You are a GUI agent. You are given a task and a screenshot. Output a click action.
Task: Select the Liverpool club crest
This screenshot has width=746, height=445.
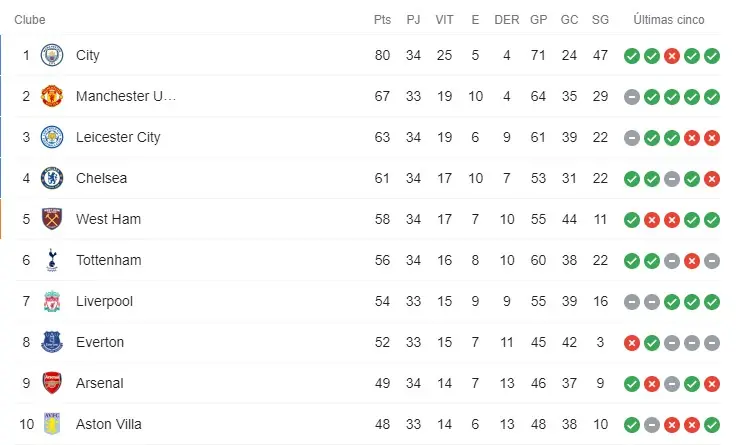coord(51,302)
